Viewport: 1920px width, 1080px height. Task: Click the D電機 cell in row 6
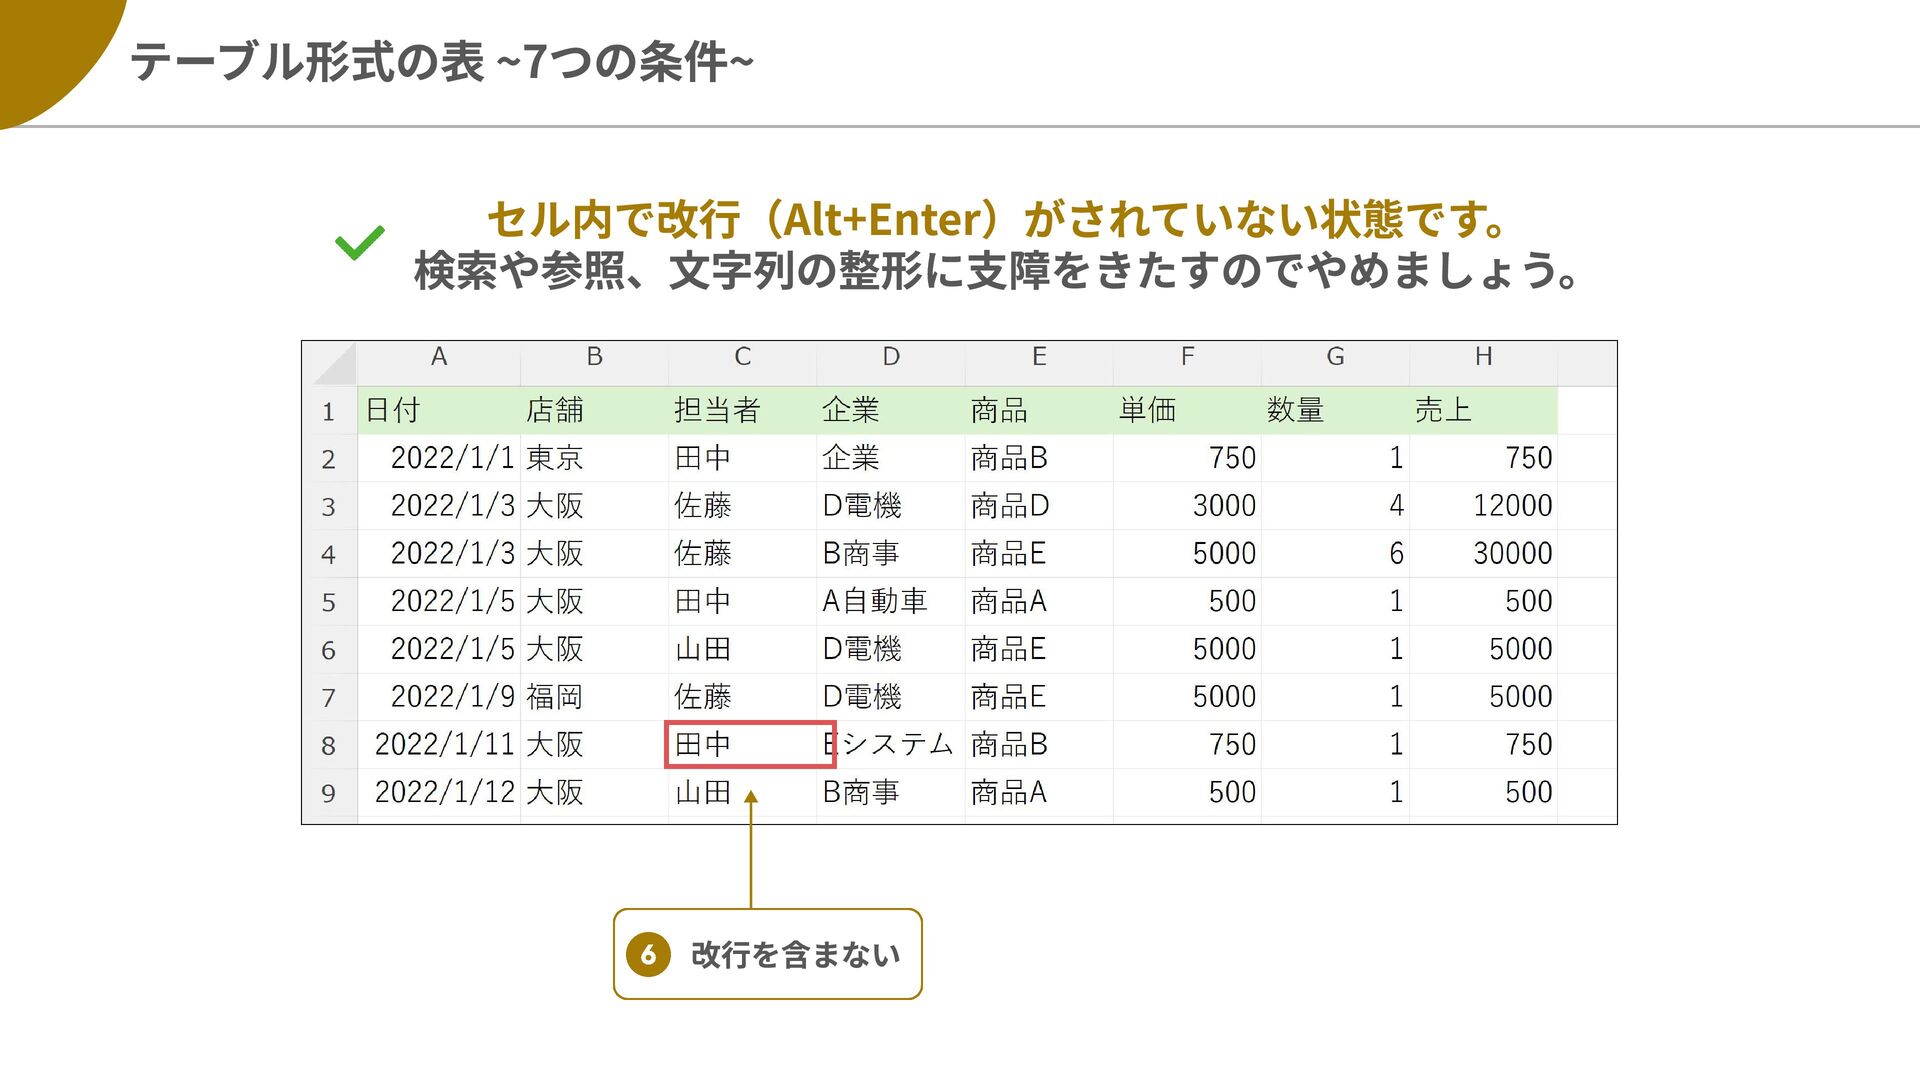890,650
